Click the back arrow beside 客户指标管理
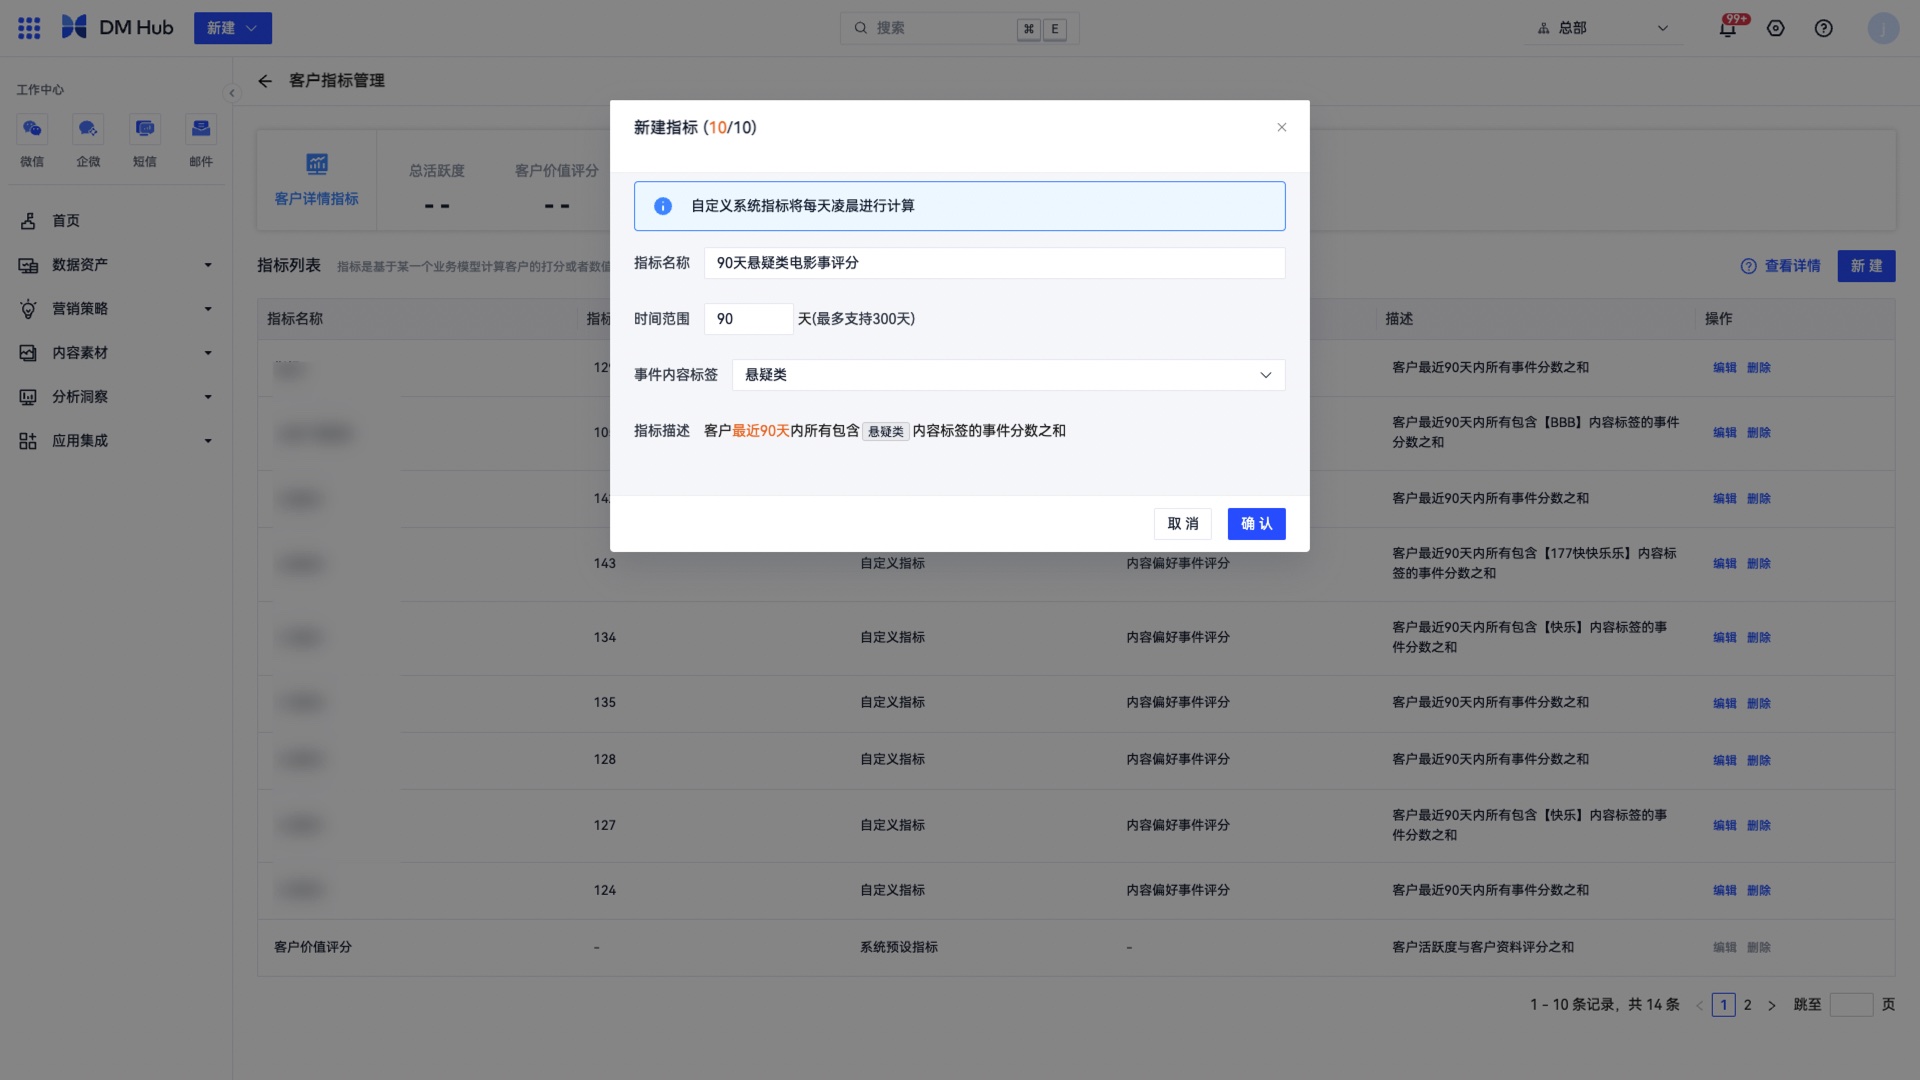 tap(265, 81)
